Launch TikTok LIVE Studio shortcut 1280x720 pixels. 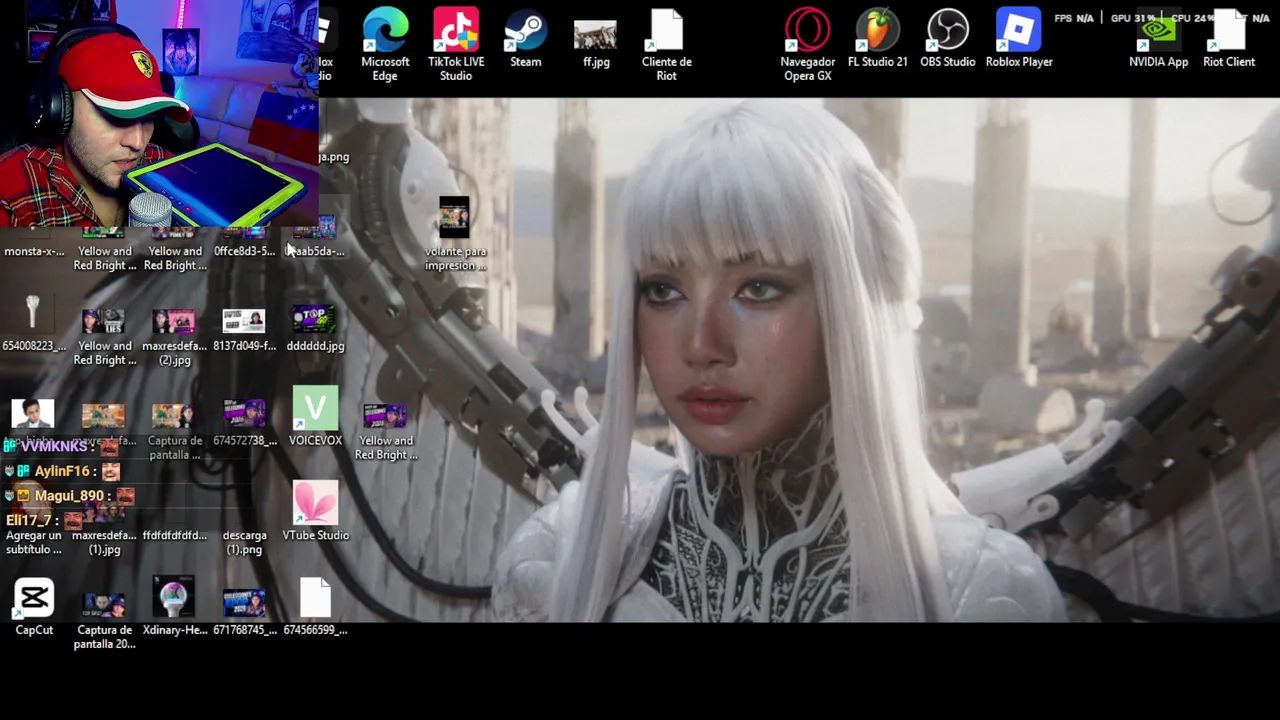[456, 44]
